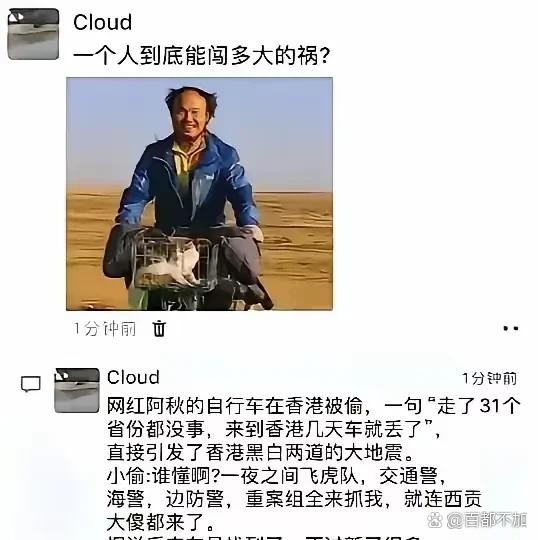
Task: Select comment line starting "省份都没事"
Action: click(x=273, y=429)
